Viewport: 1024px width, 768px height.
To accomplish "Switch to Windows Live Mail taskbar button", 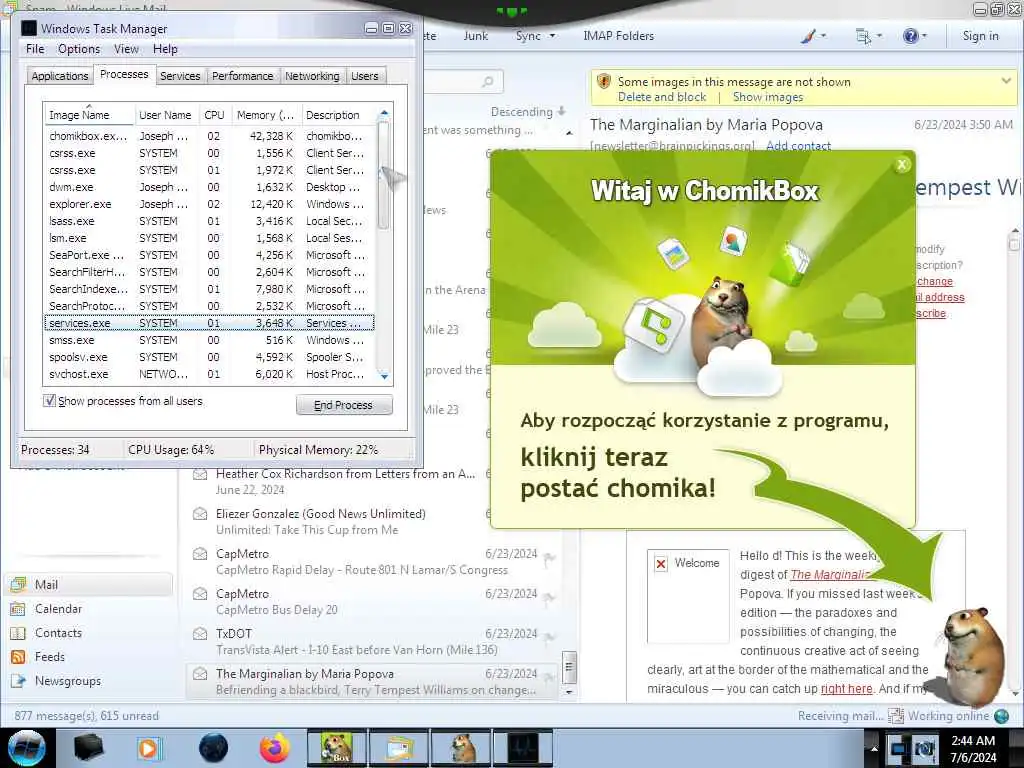I will coord(399,748).
